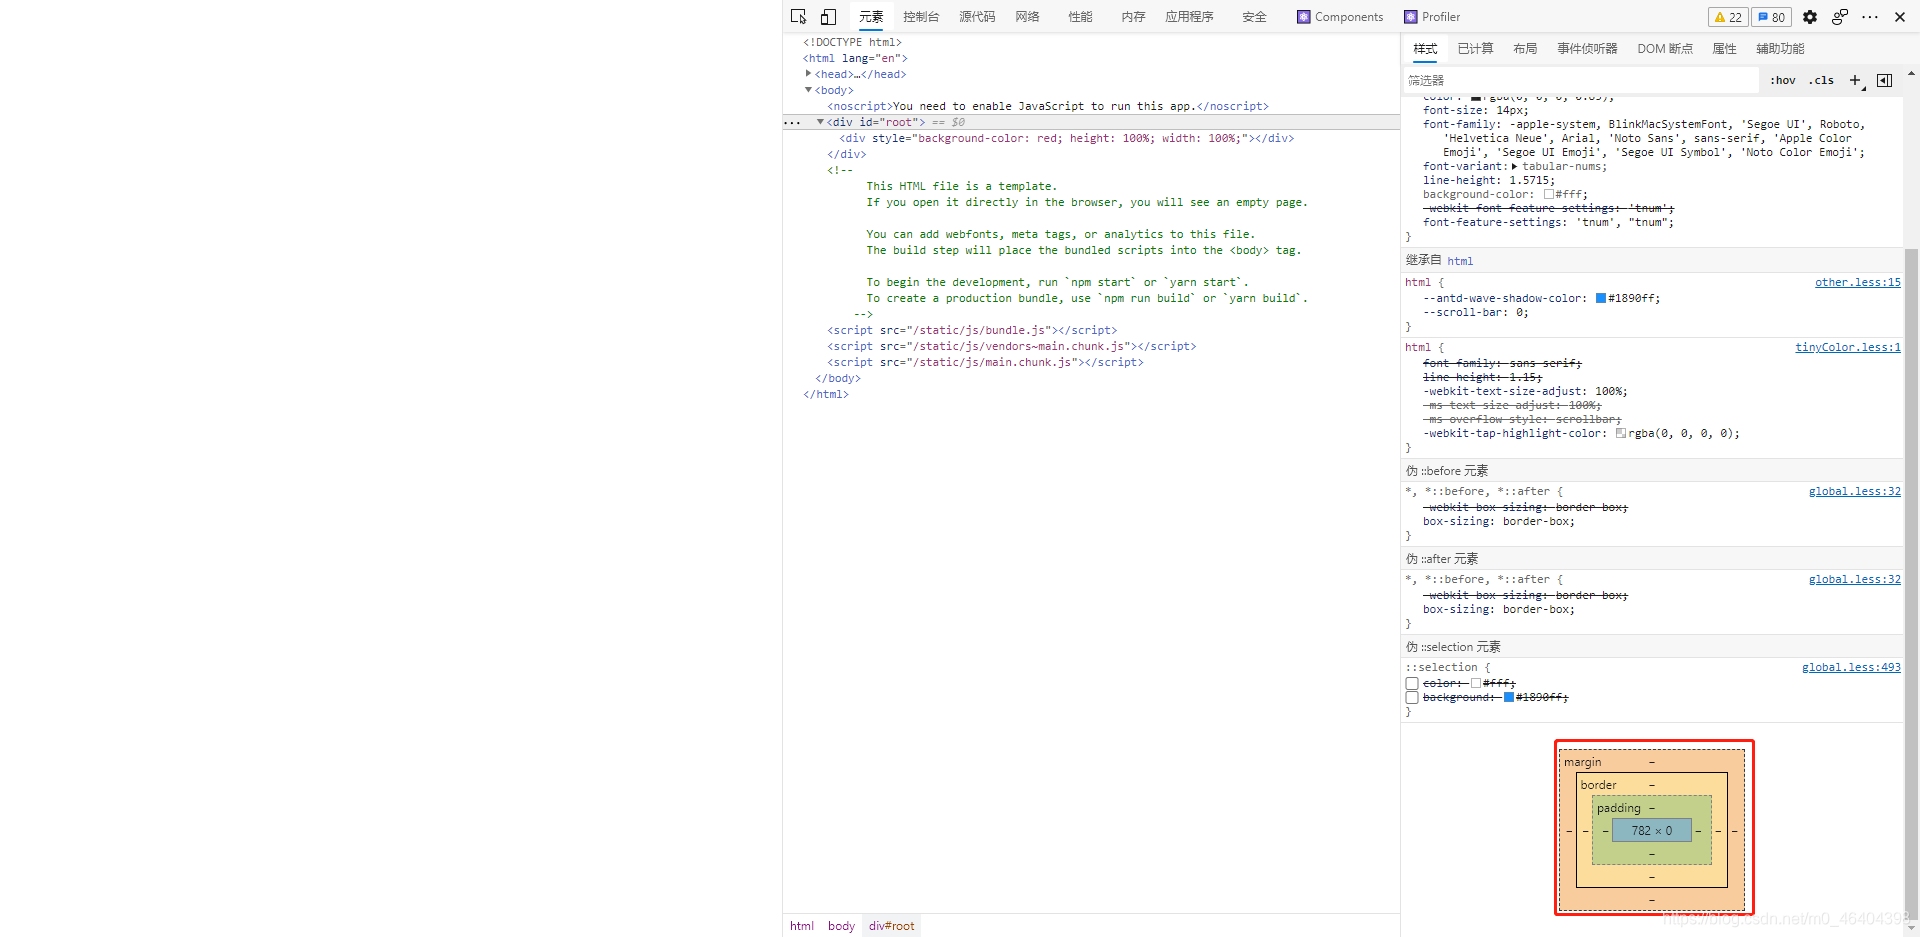Screen dimensions: 1920x937
Task: Collapse the div#root element node
Action: click(820, 122)
